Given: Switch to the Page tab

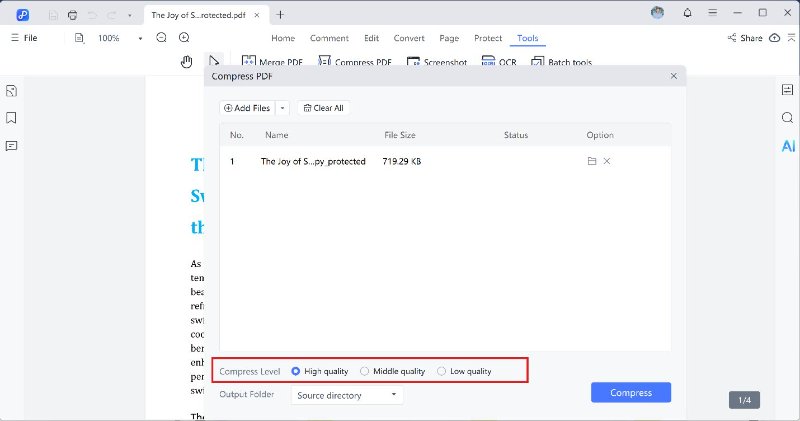Looking at the screenshot, I should point(449,38).
